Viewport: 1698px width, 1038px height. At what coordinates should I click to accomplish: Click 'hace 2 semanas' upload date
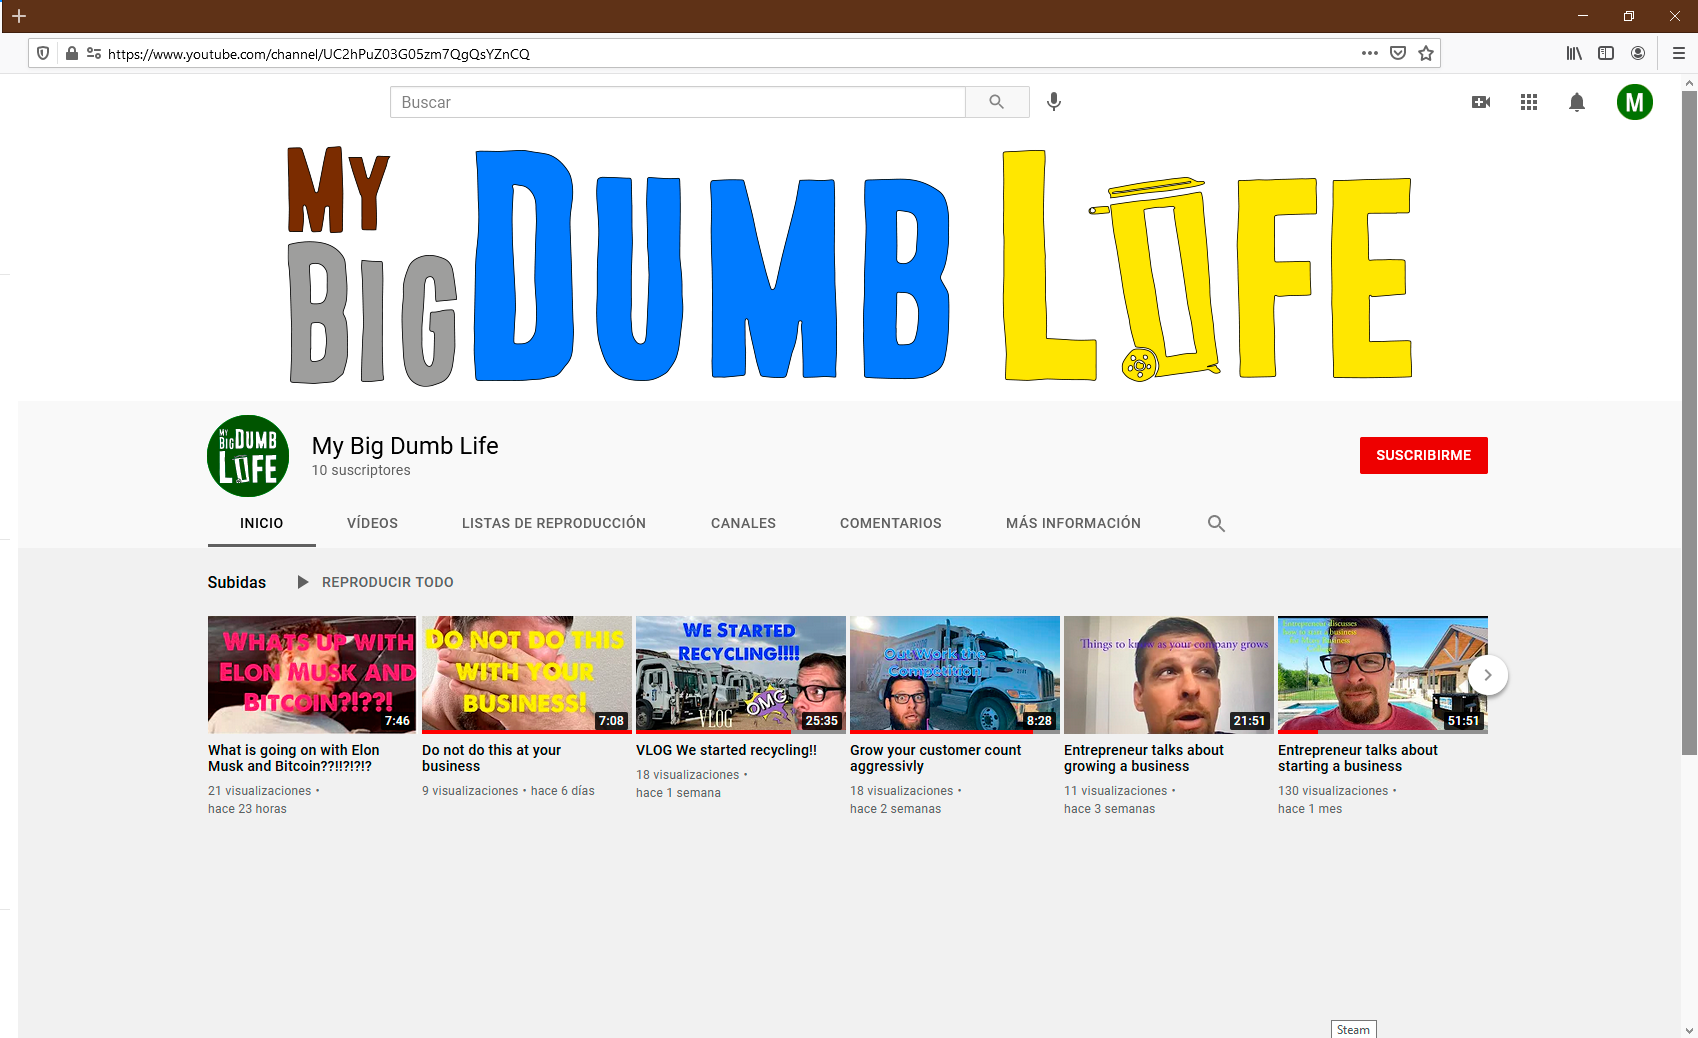coord(896,809)
